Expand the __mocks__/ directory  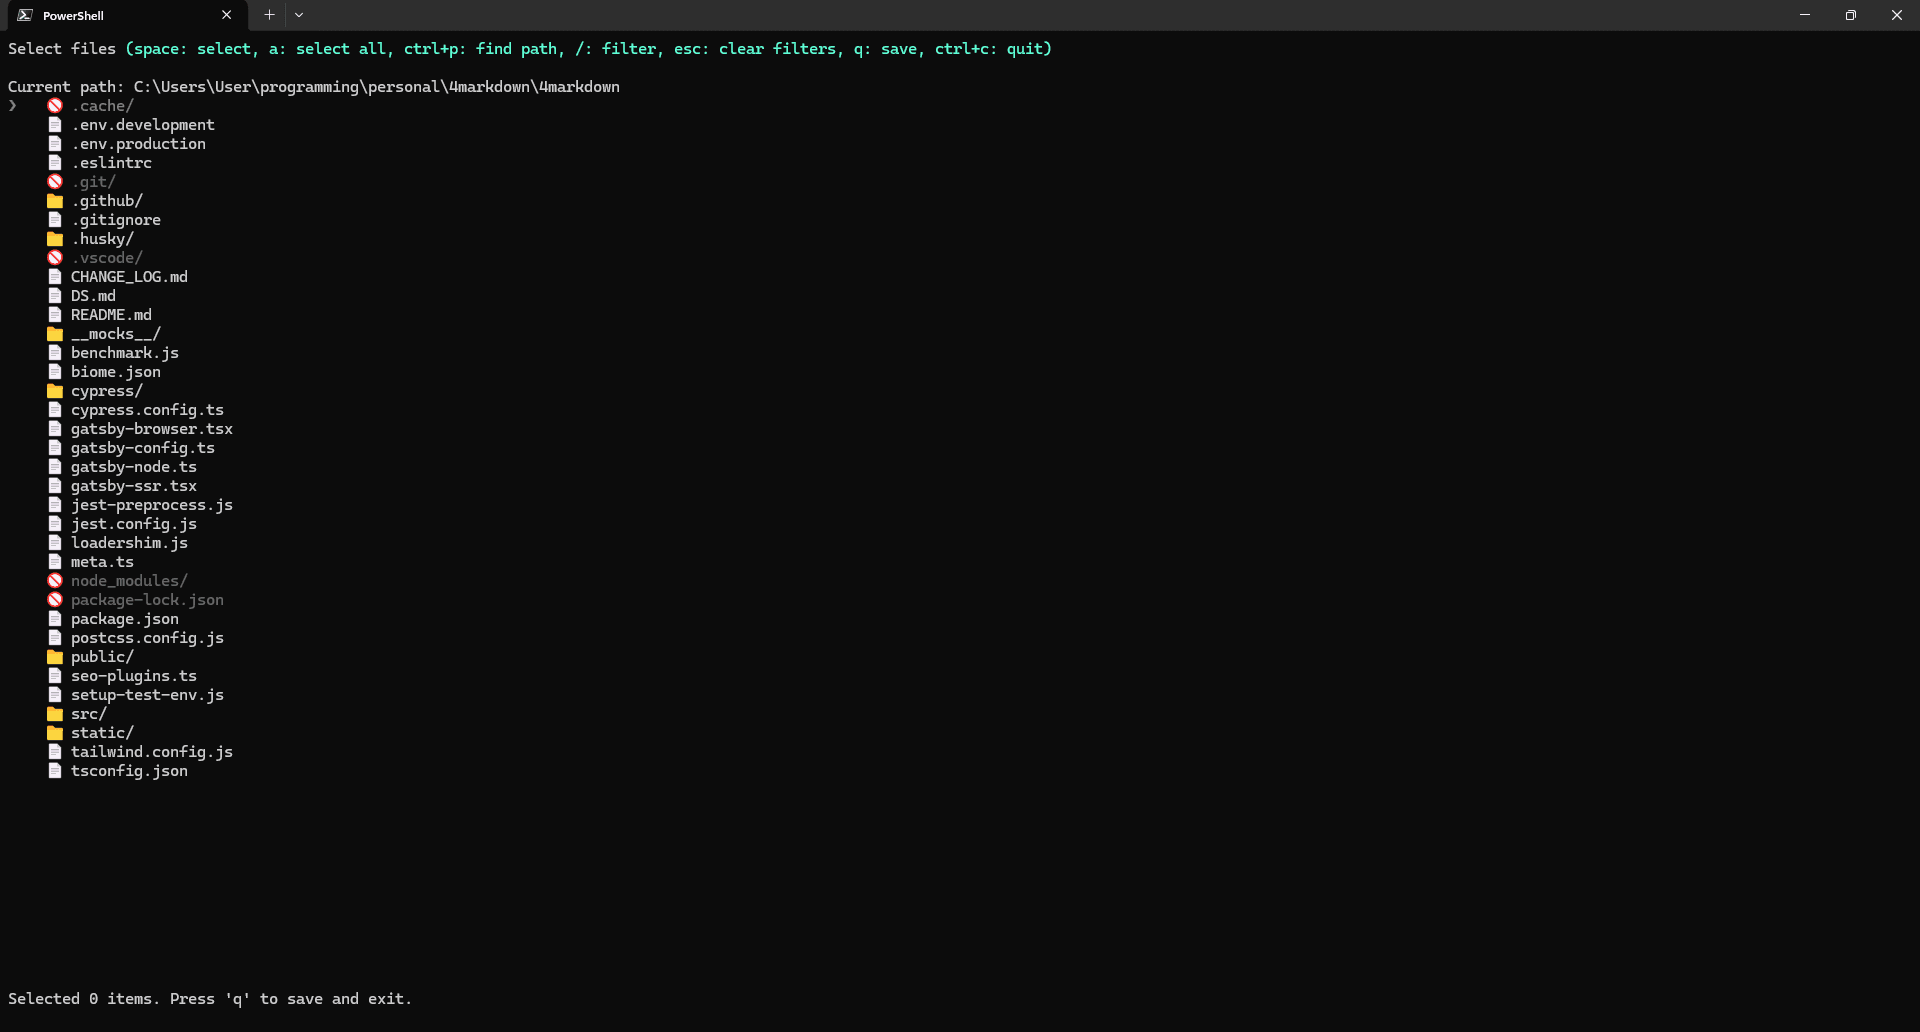click(116, 333)
